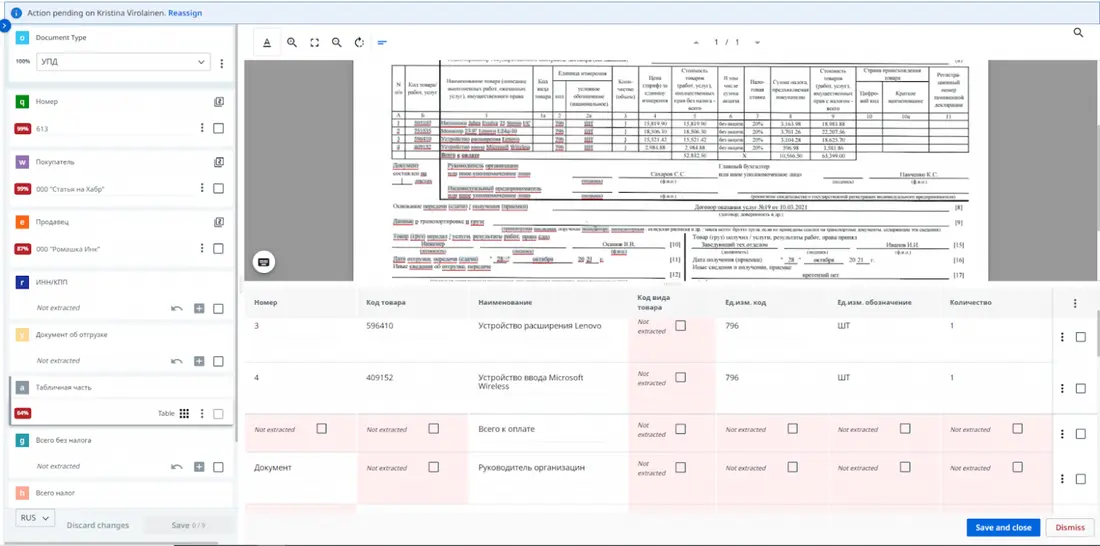Open search in document viewer

[x=1078, y=32]
